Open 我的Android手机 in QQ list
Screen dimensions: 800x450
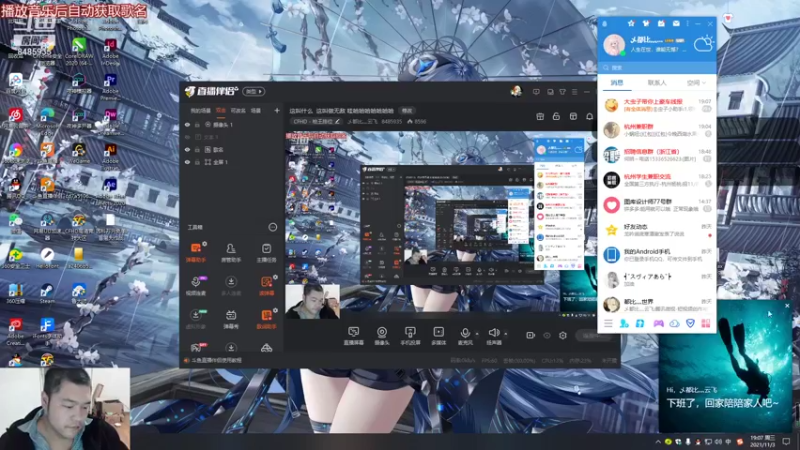point(657,255)
